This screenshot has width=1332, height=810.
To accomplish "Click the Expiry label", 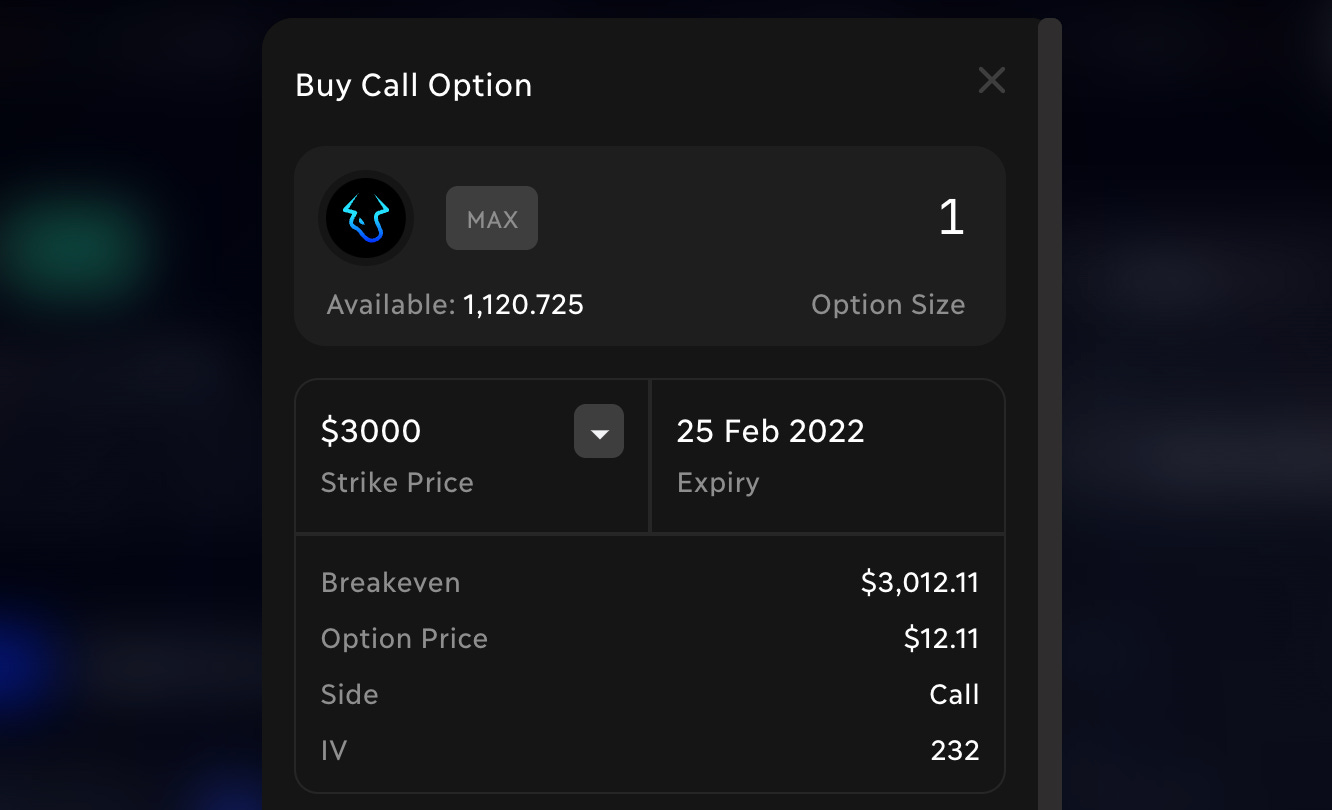I will [718, 483].
